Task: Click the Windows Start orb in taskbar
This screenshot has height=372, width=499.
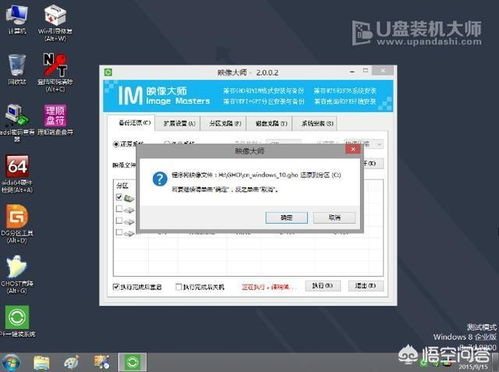Action: click(10, 363)
